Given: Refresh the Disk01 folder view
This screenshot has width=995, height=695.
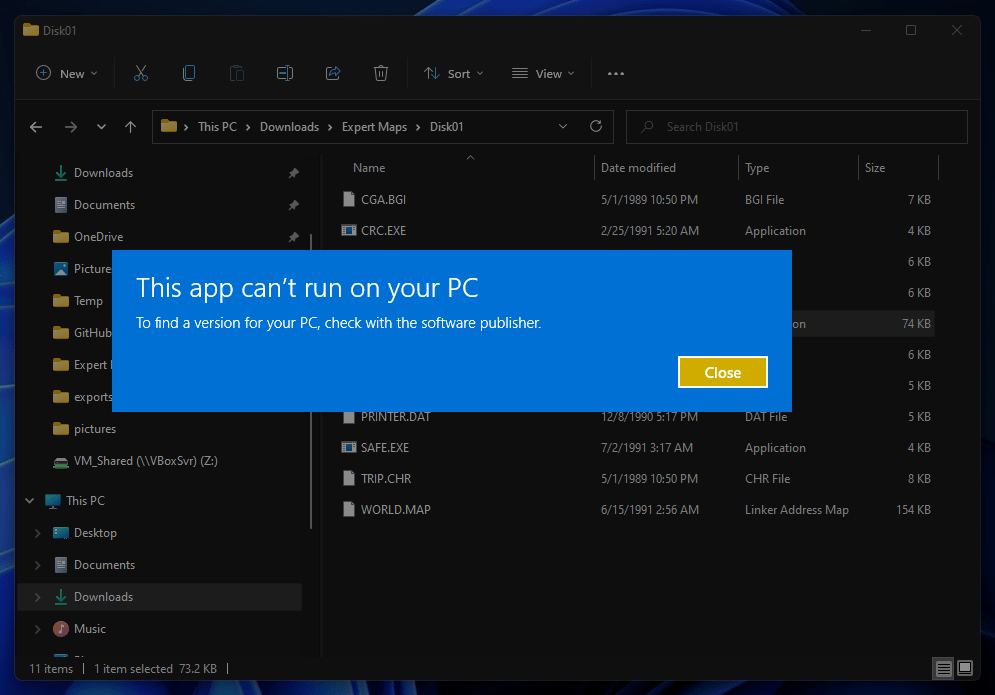Looking at the screenshot, I should 596,127.
